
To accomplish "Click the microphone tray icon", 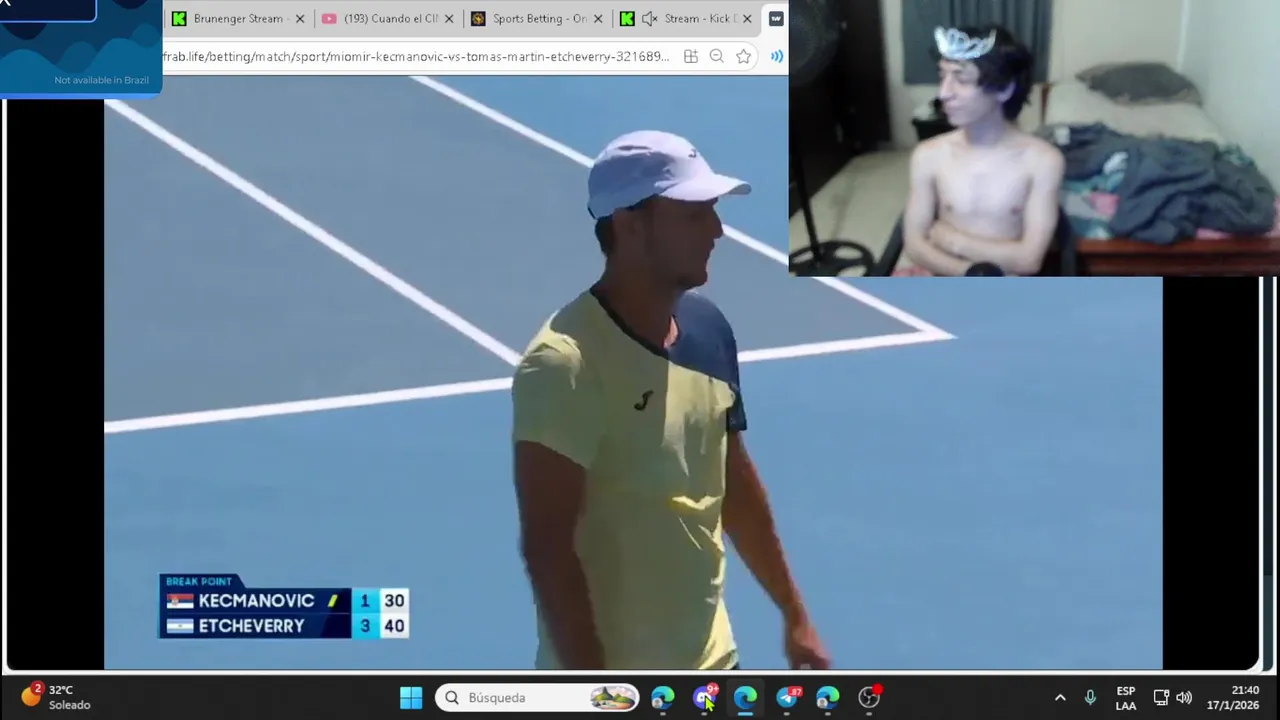I will (x=1090, y=698).
